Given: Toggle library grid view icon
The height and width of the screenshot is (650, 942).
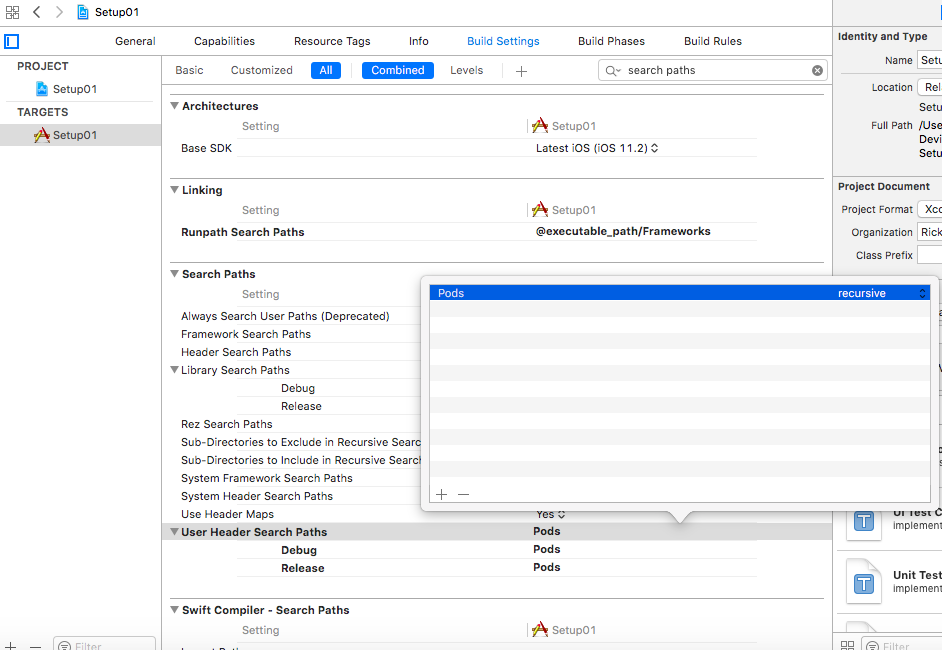Looking at the screenshot, I should [x=847, y=646].
